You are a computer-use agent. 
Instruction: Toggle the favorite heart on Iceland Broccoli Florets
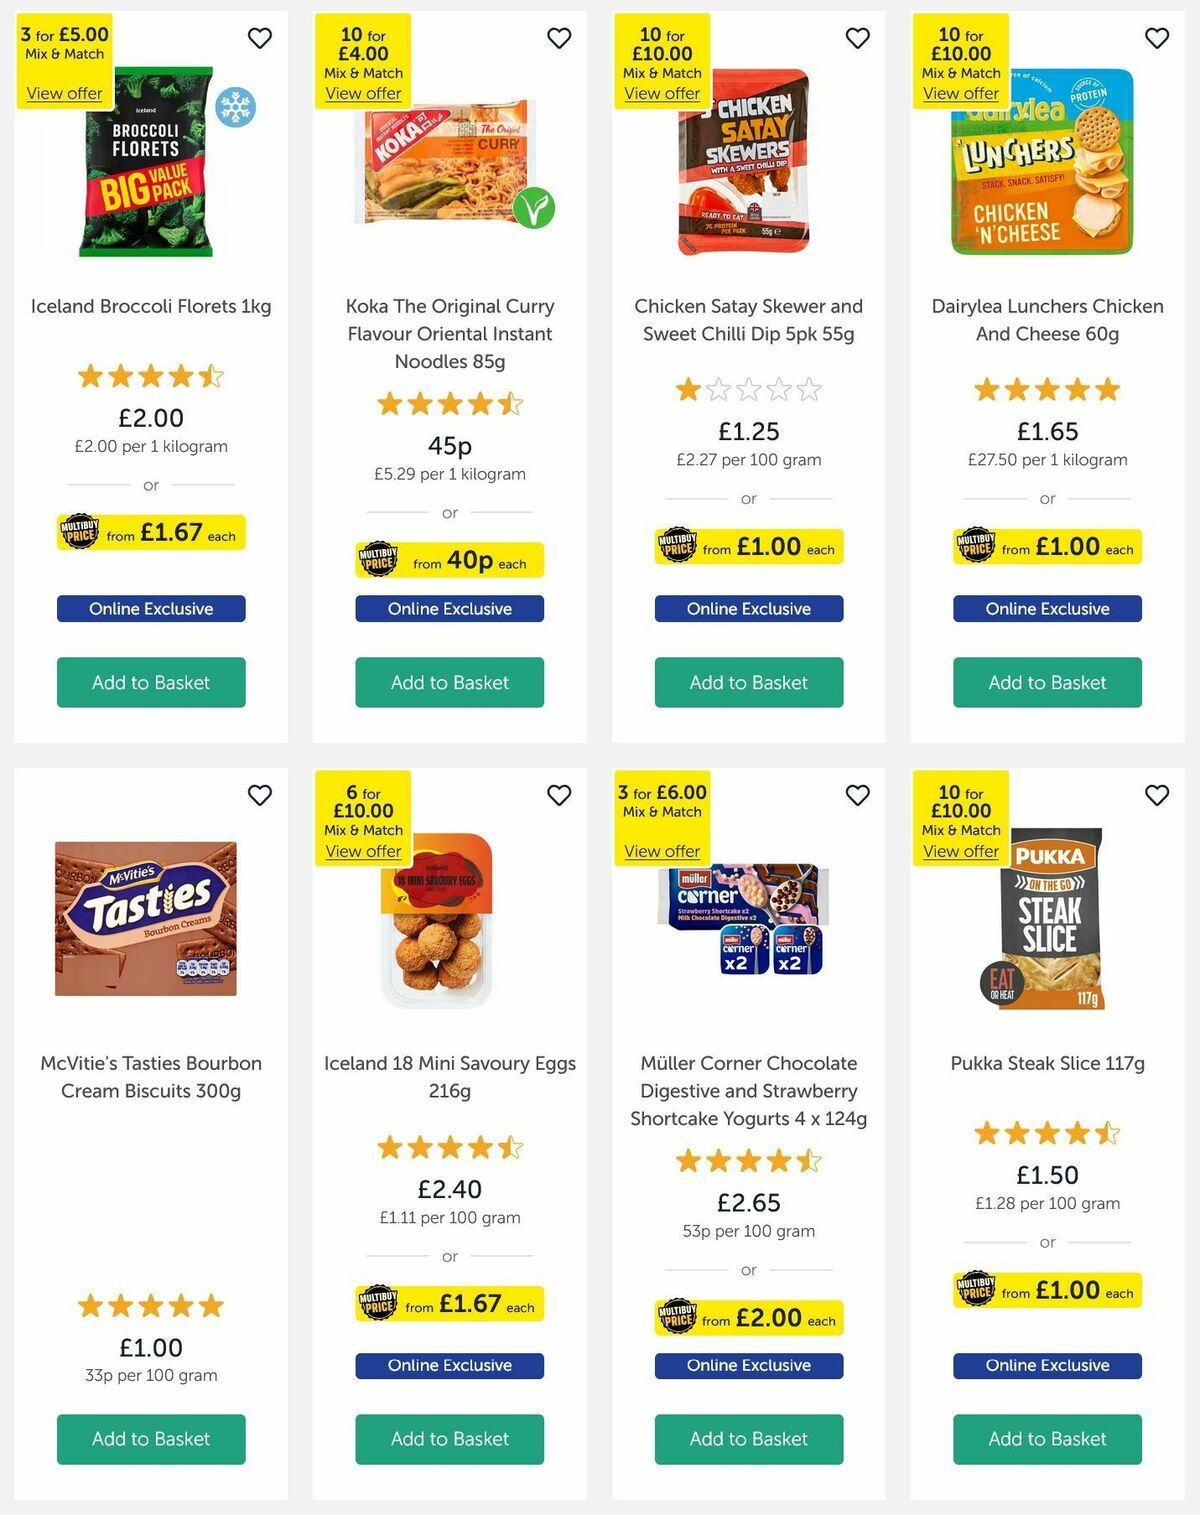[260, 38]
